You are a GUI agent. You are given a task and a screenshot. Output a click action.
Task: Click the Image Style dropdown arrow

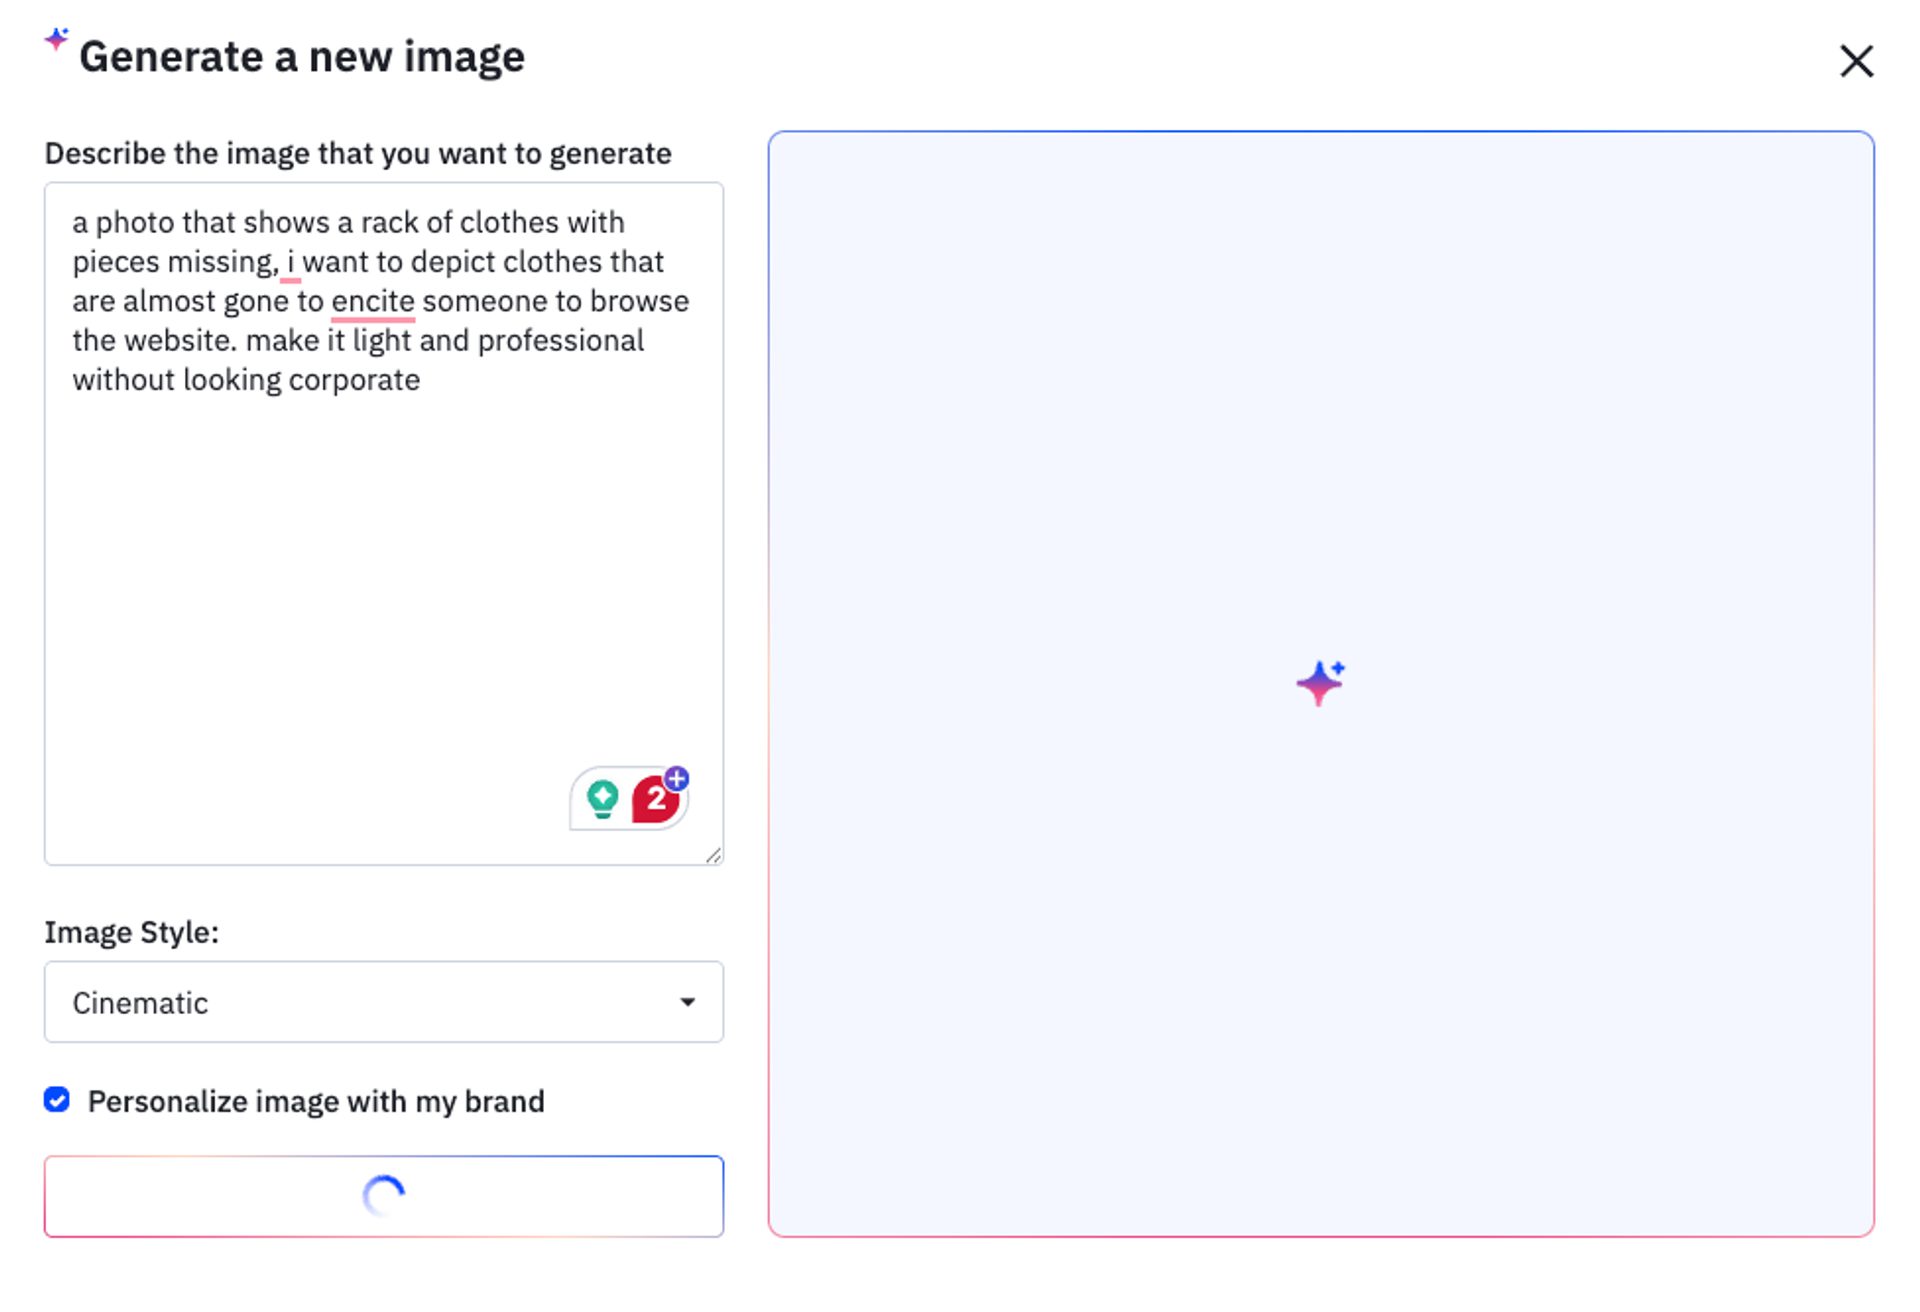[x=688, y=1002]
